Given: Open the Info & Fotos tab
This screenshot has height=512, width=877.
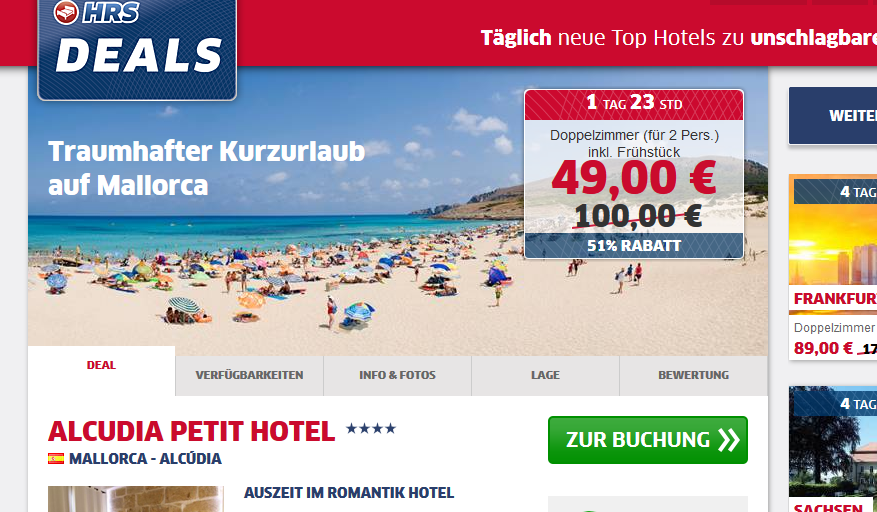Looking at the screenshot, I should (x=398, y=375).
